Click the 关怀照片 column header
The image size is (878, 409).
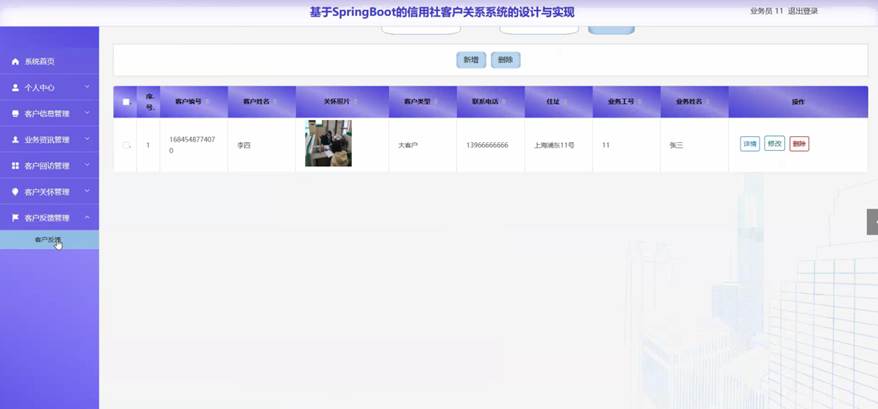[342, 102]
